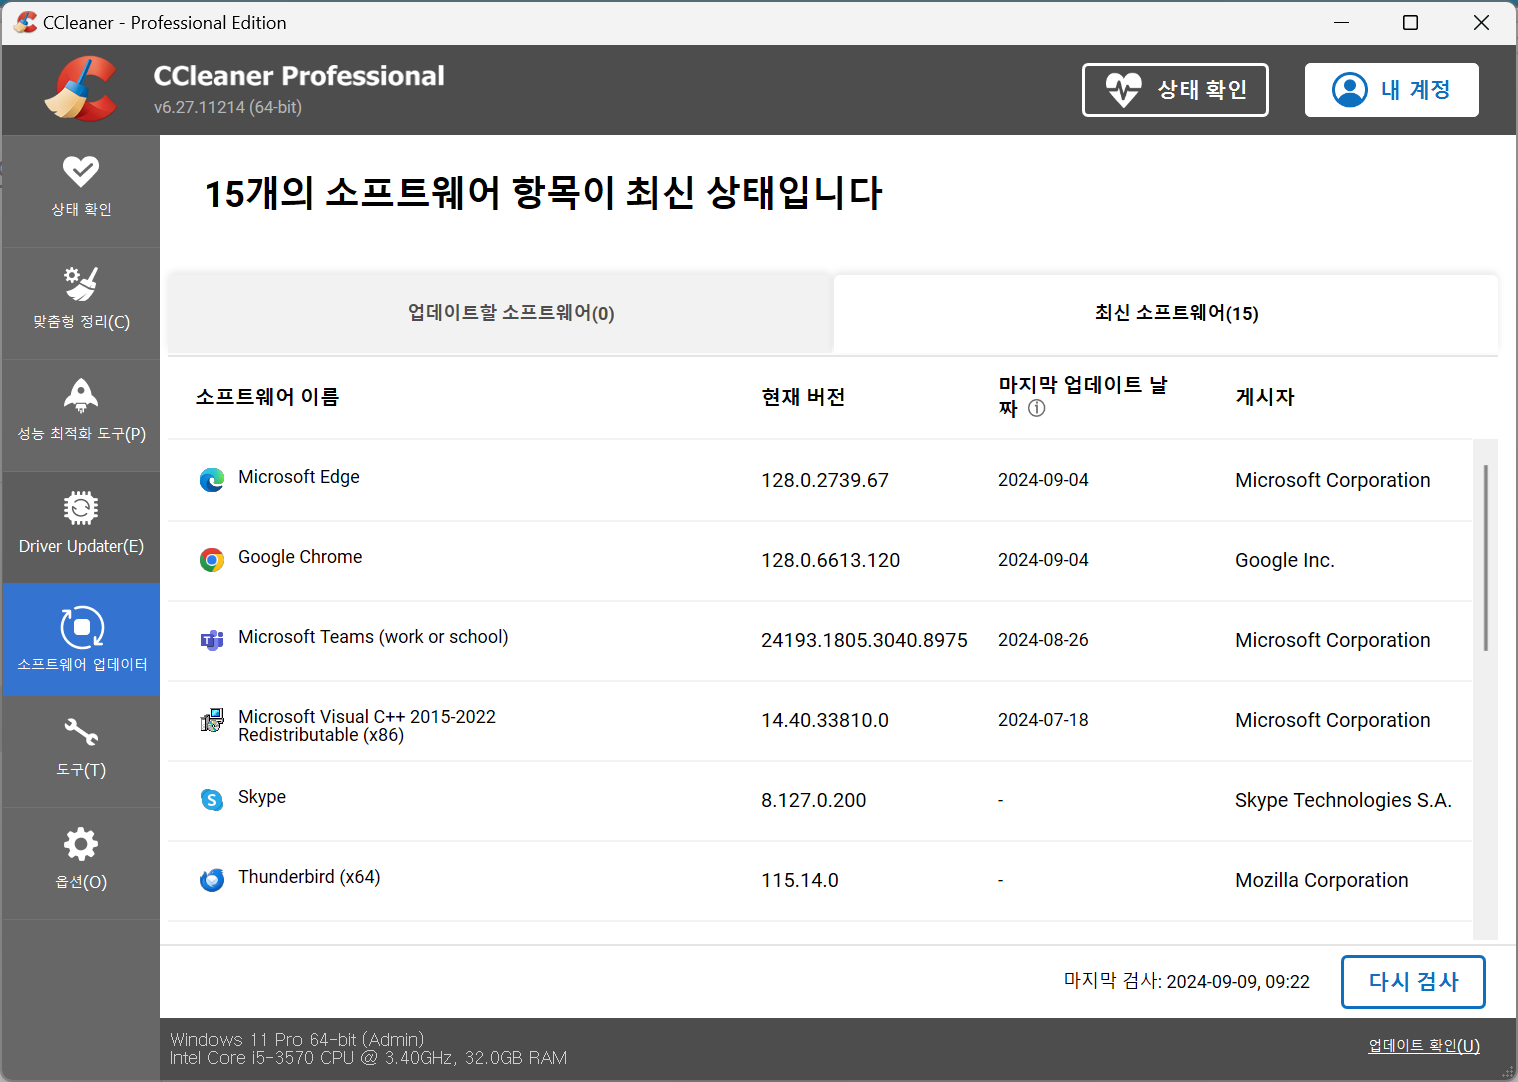Select the Skype name text
The height and width of the screenshot is (1082, 1518).
point(262,797)
